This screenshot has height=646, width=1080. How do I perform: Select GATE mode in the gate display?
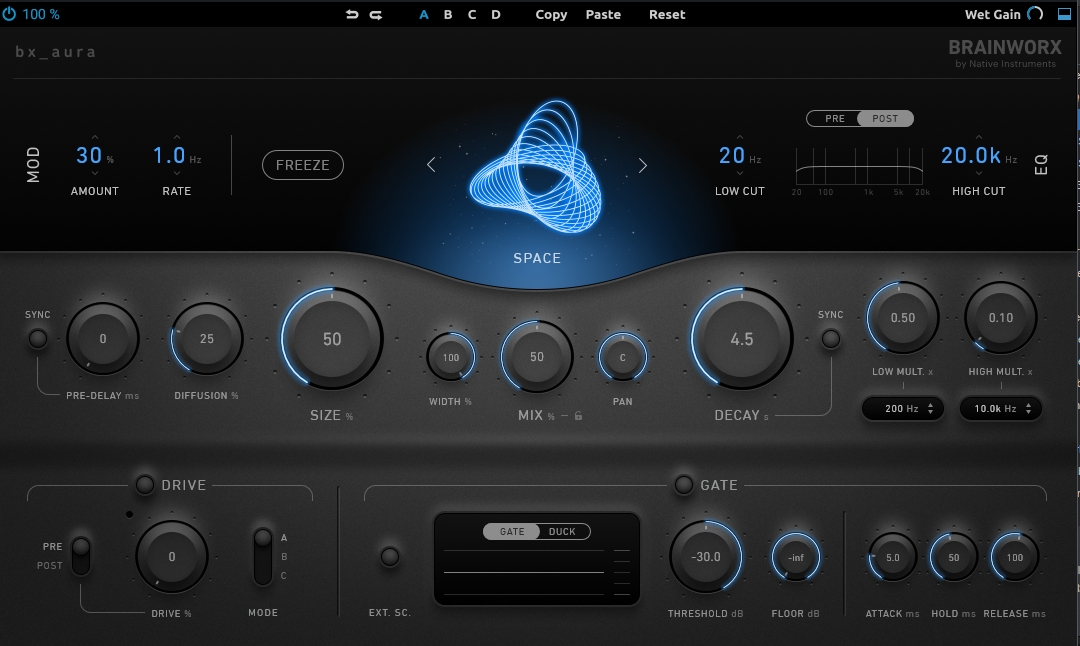[512, 532]
